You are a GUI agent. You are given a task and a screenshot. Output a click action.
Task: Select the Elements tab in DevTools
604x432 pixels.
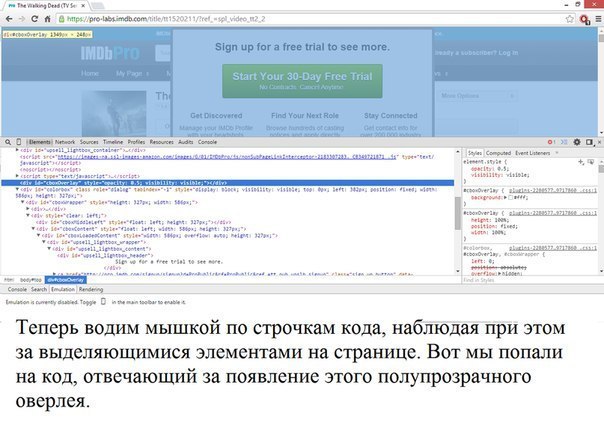40,142
